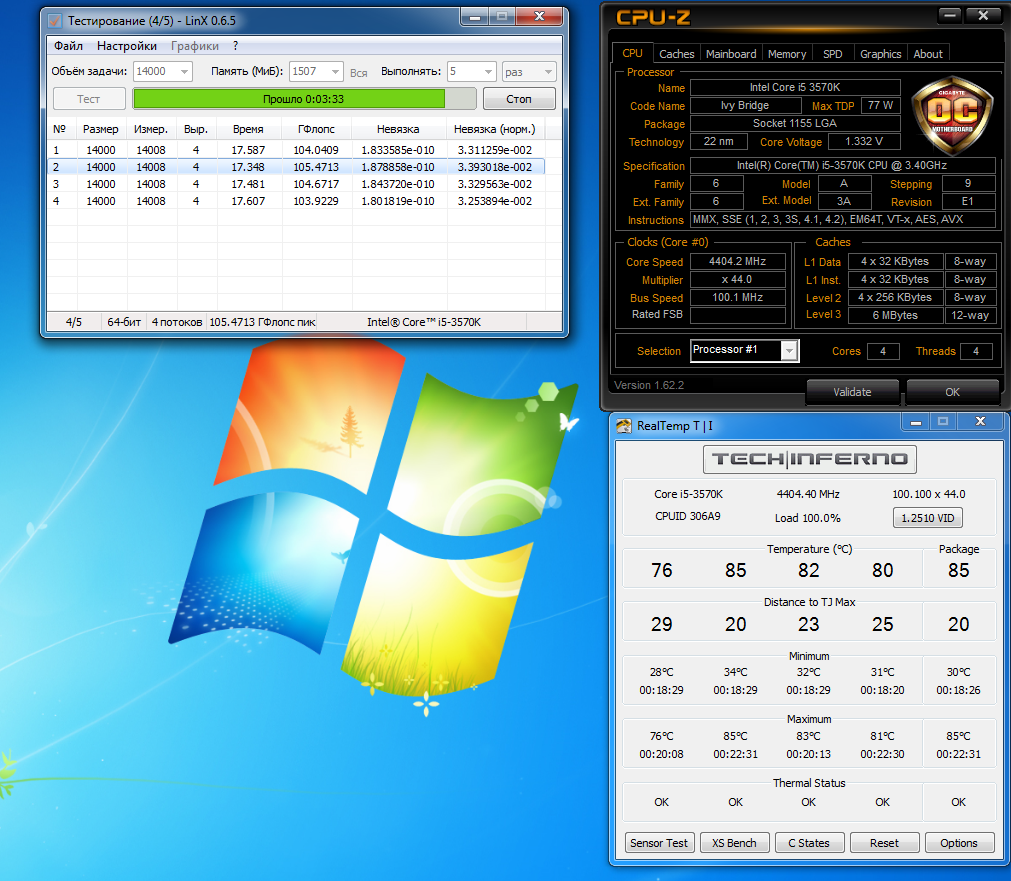Click the Вся memory link in LinX
This screenshot has width=1011, height=881.
[358, 73]
